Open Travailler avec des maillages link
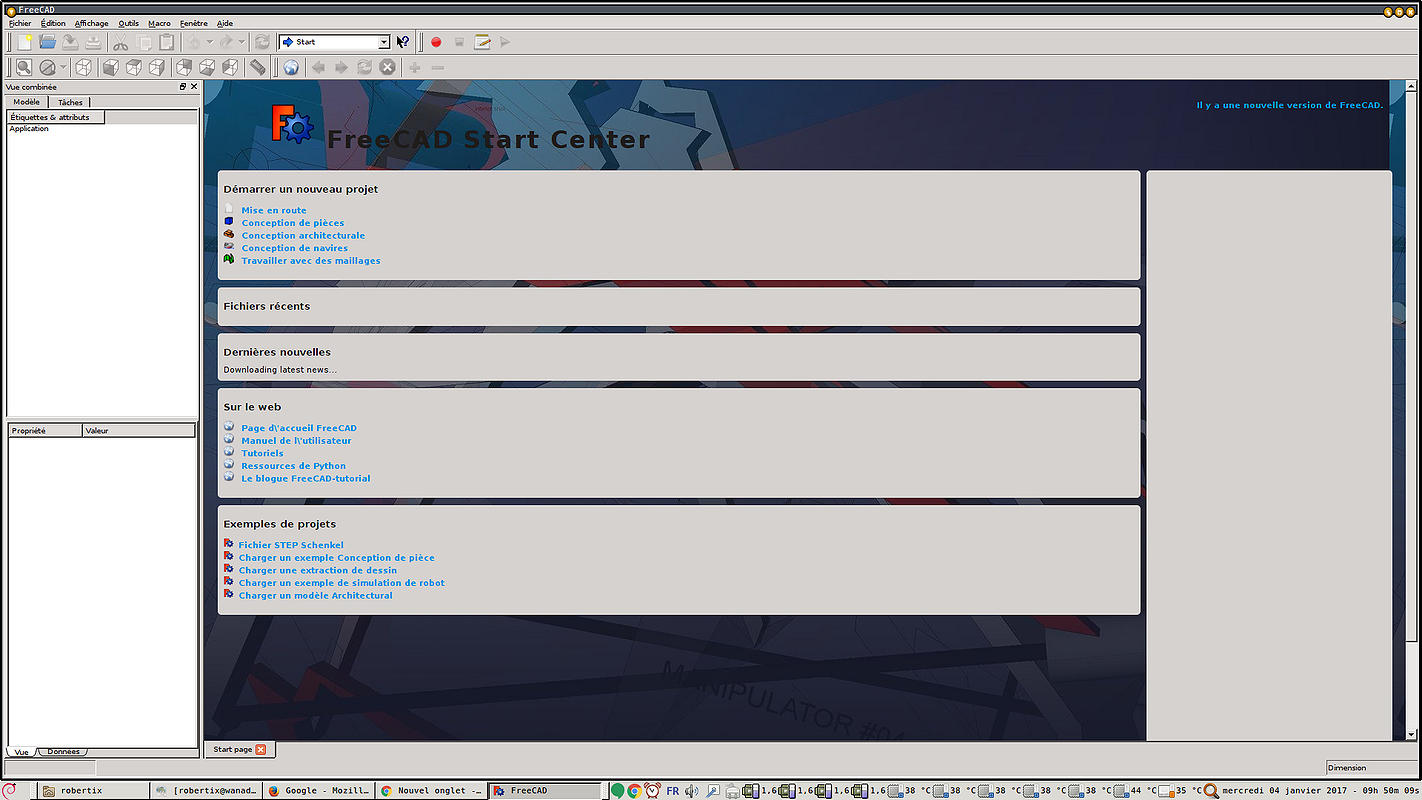 coord(311,261)
